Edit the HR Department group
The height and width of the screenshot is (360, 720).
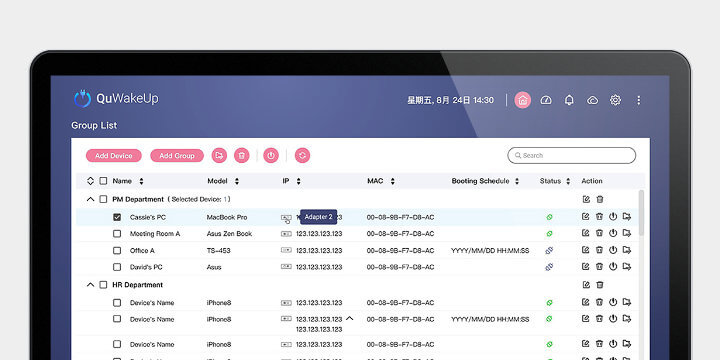[586, 285]
